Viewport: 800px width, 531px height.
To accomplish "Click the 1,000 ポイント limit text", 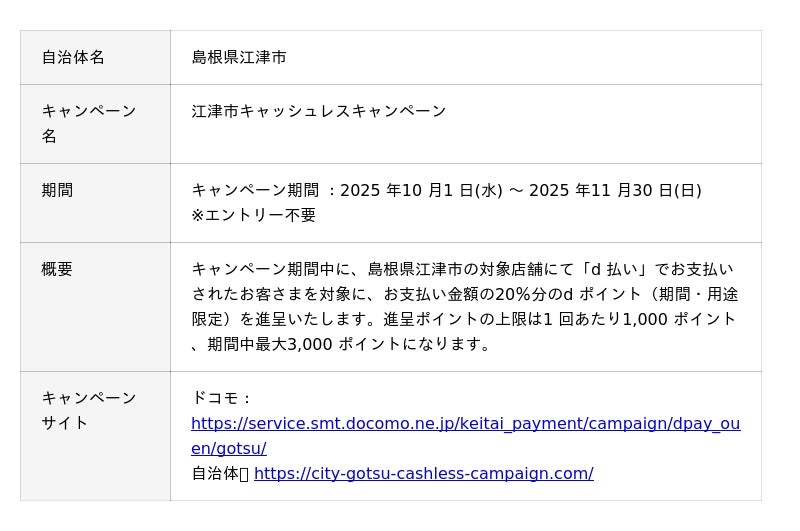I will [x=679, y=319].
